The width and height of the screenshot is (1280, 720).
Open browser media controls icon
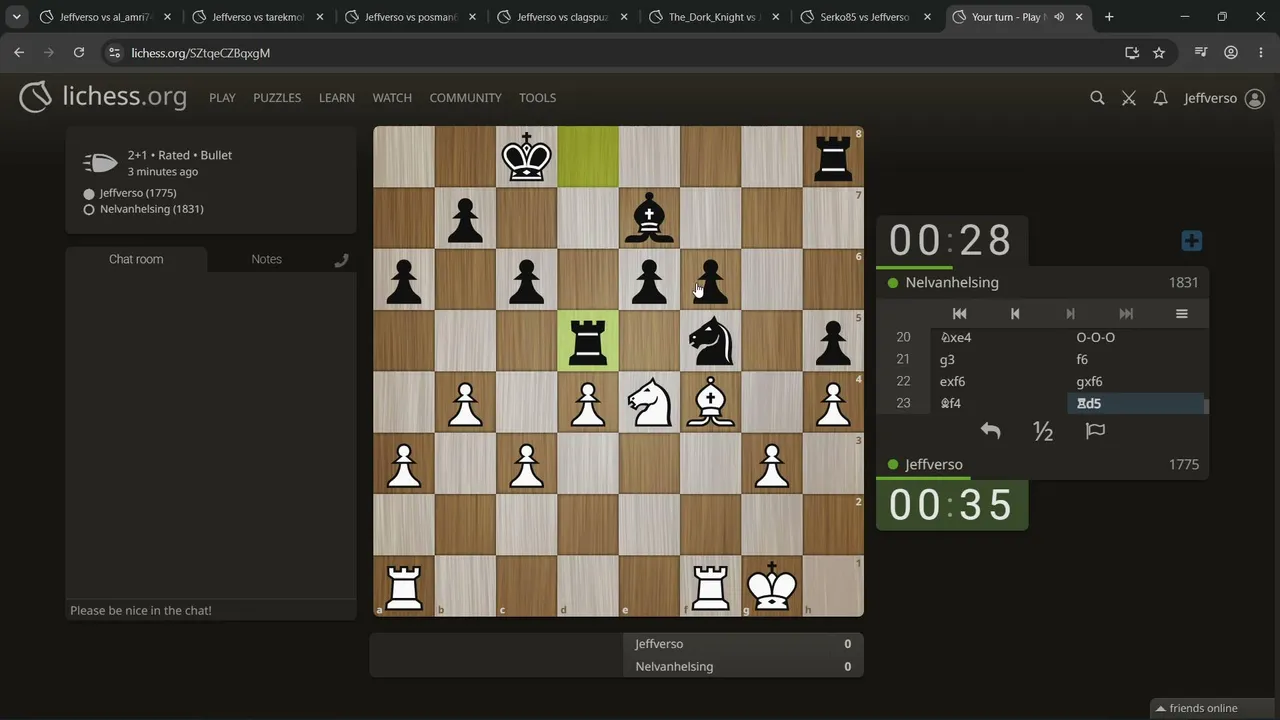tap(1203, 53)
